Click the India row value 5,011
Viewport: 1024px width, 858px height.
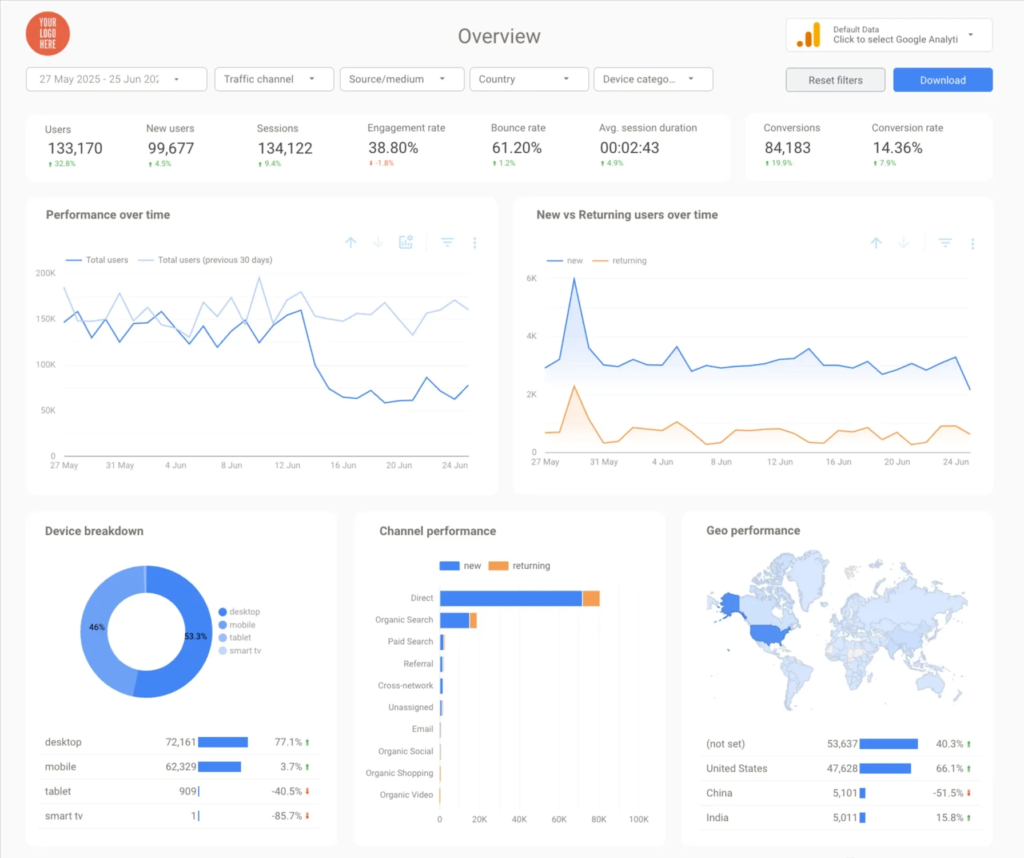(845, 818)
